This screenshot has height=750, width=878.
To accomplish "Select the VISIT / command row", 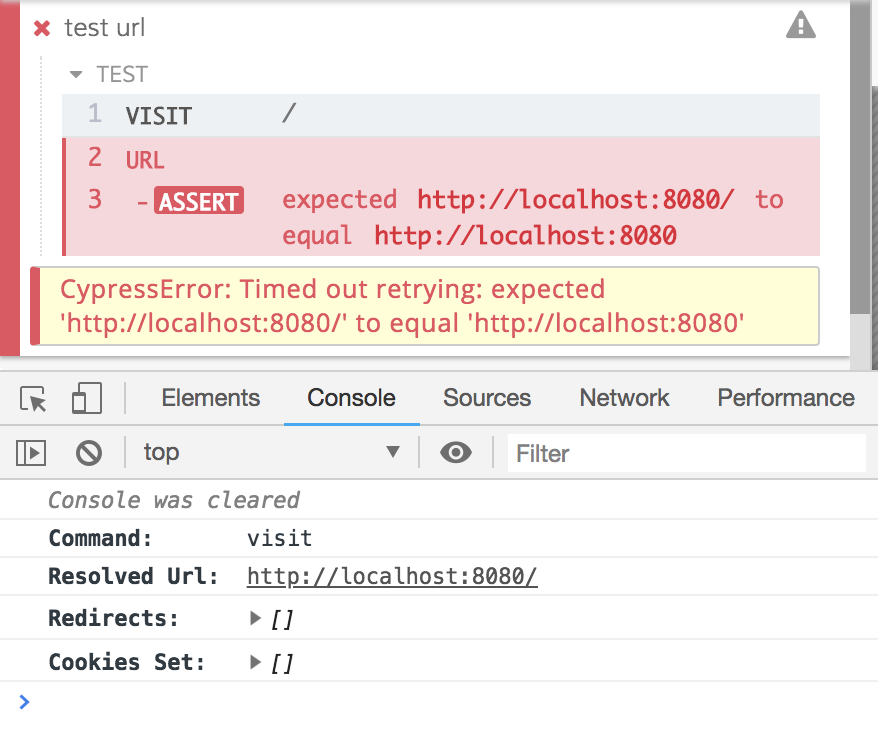I will coord(441,115).
